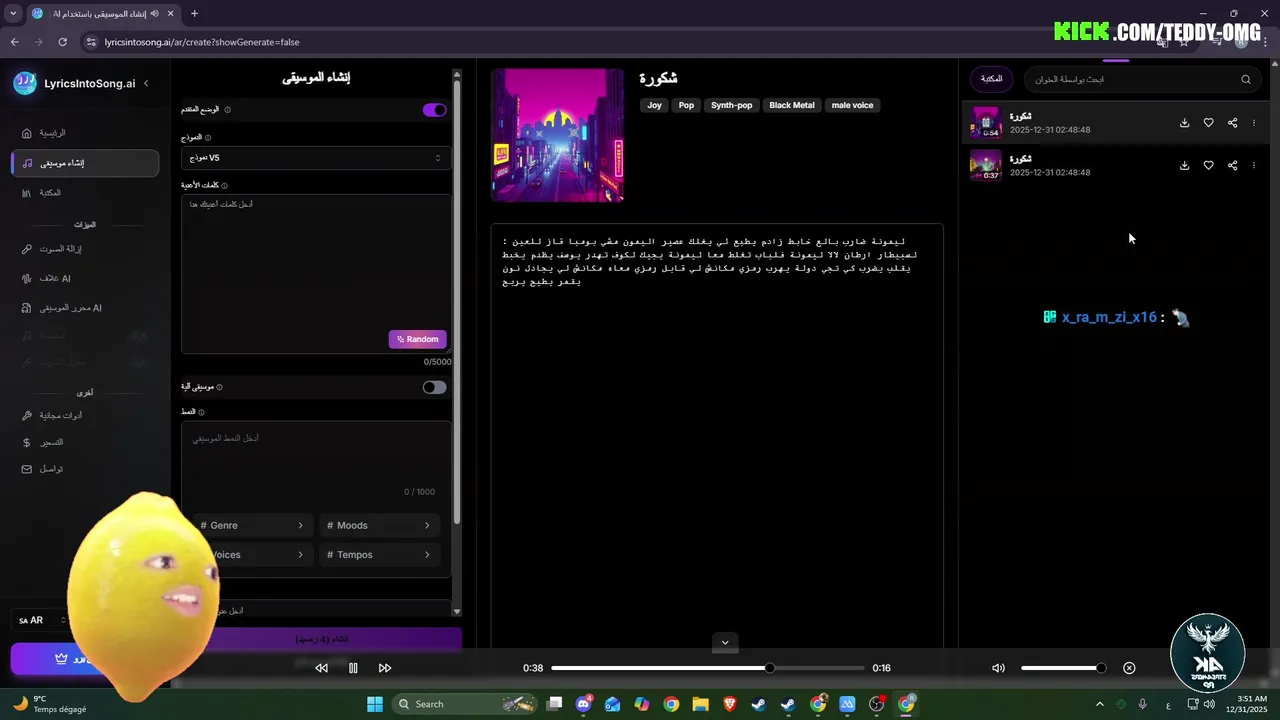Image resolution: width=1280 pixels, height=720 pixels.
Task: Close the bottom audio player
Action: (1129, 668)
